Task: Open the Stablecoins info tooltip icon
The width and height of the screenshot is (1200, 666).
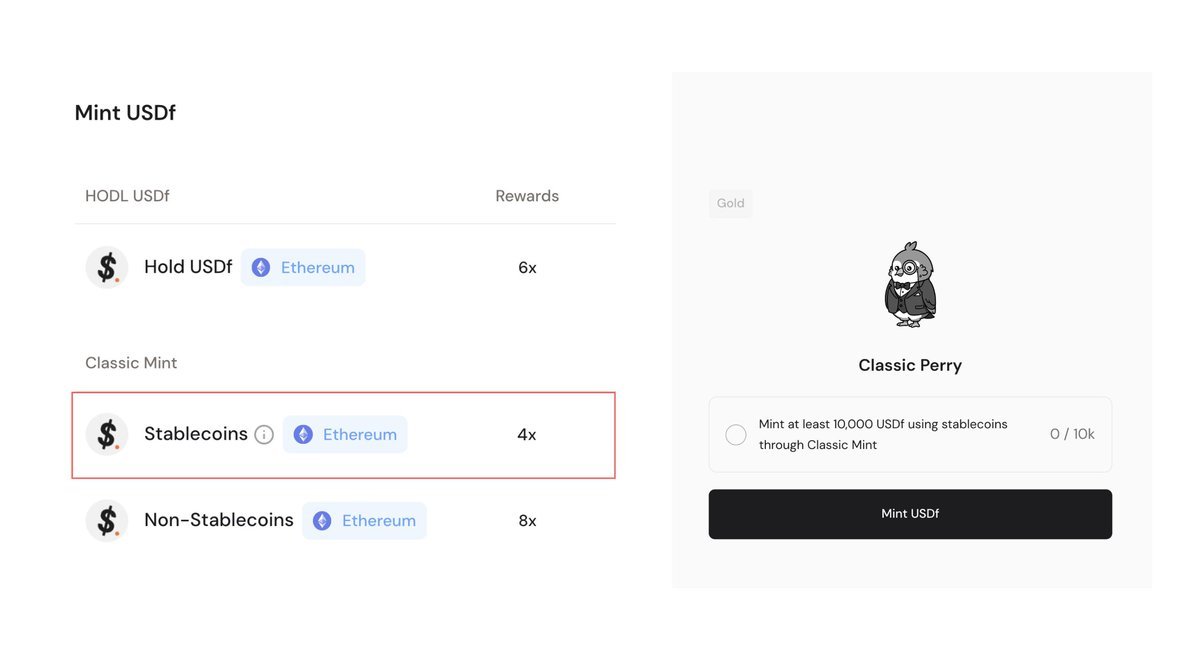Action: tap(264, 435)
